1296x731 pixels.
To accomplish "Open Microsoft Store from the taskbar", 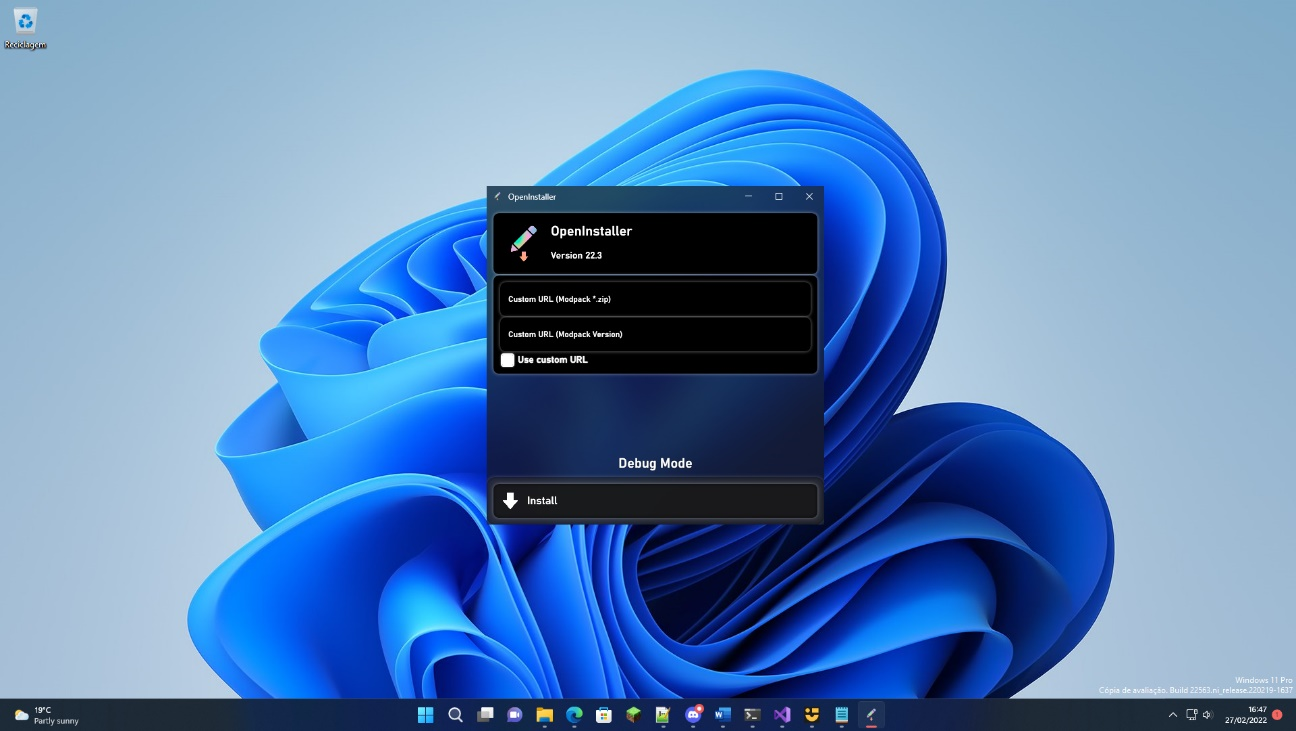I will (604, 715).
